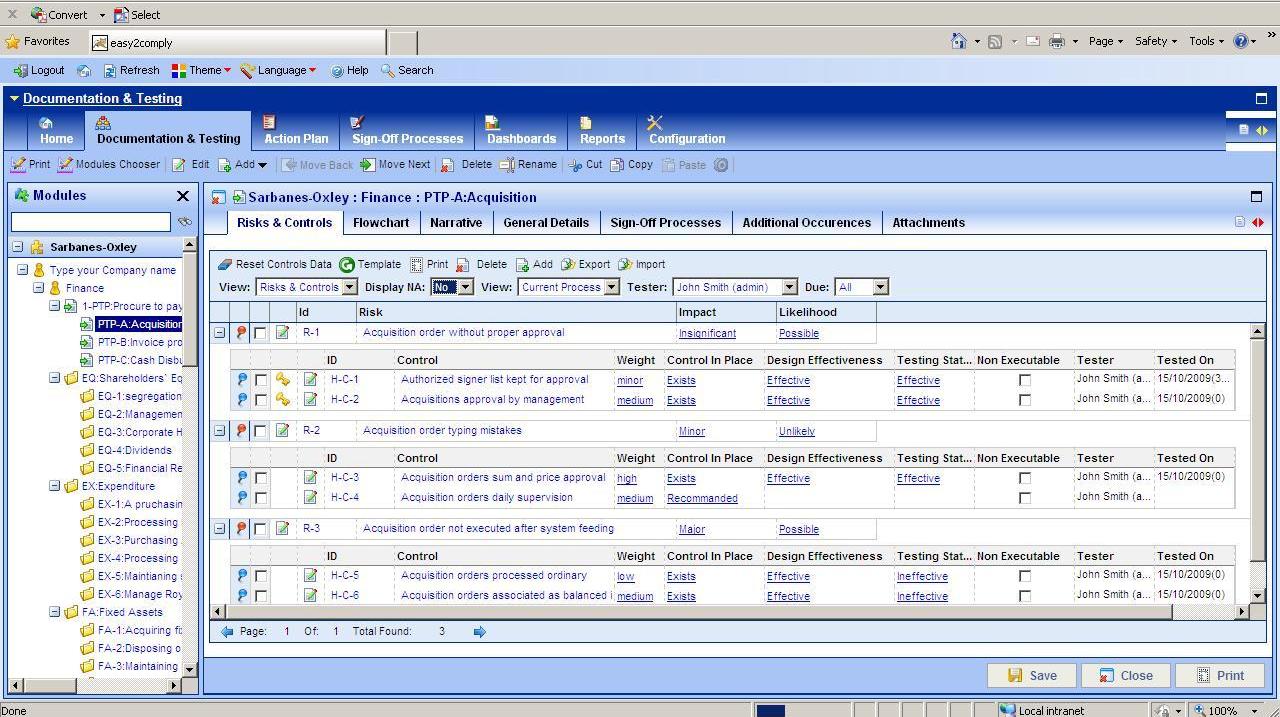Tick the checkbox for control H-C-2
The height and width of the screenshot is (717, 1280).
coord(261,400)
